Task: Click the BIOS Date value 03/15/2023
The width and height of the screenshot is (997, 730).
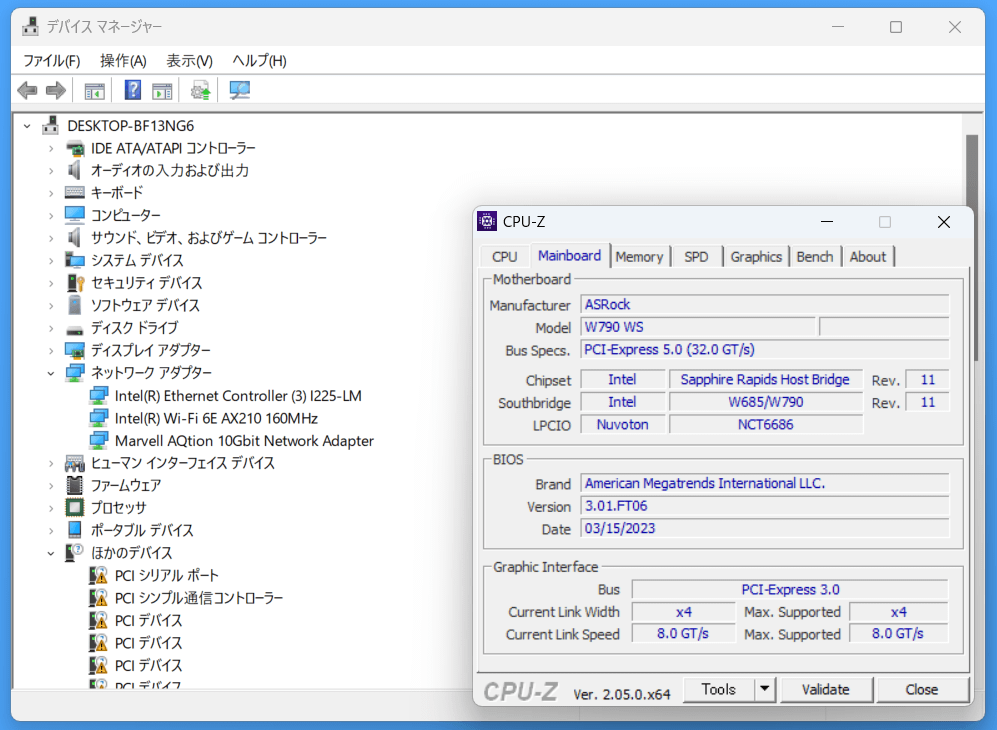Action: tap(765, 528)
